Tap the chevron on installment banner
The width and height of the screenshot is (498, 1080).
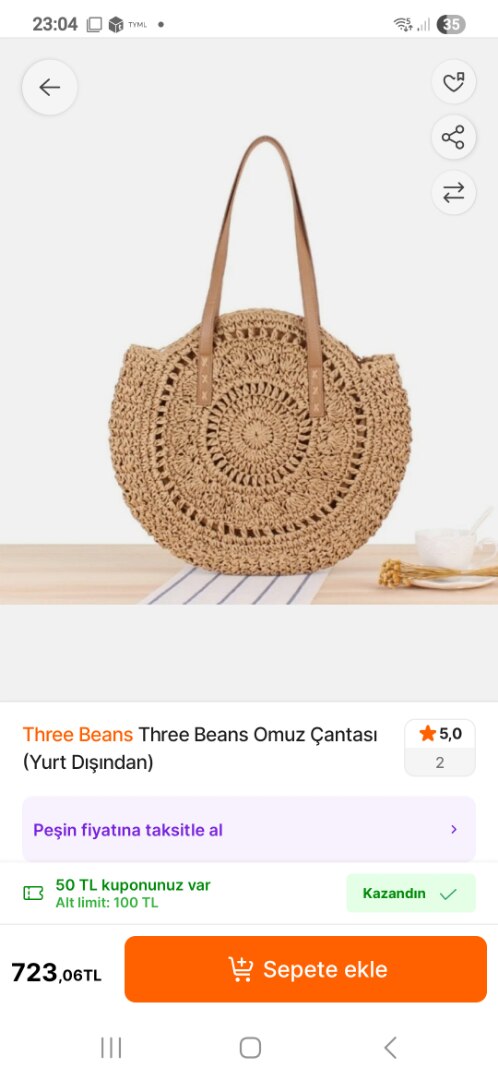(454, 829)
